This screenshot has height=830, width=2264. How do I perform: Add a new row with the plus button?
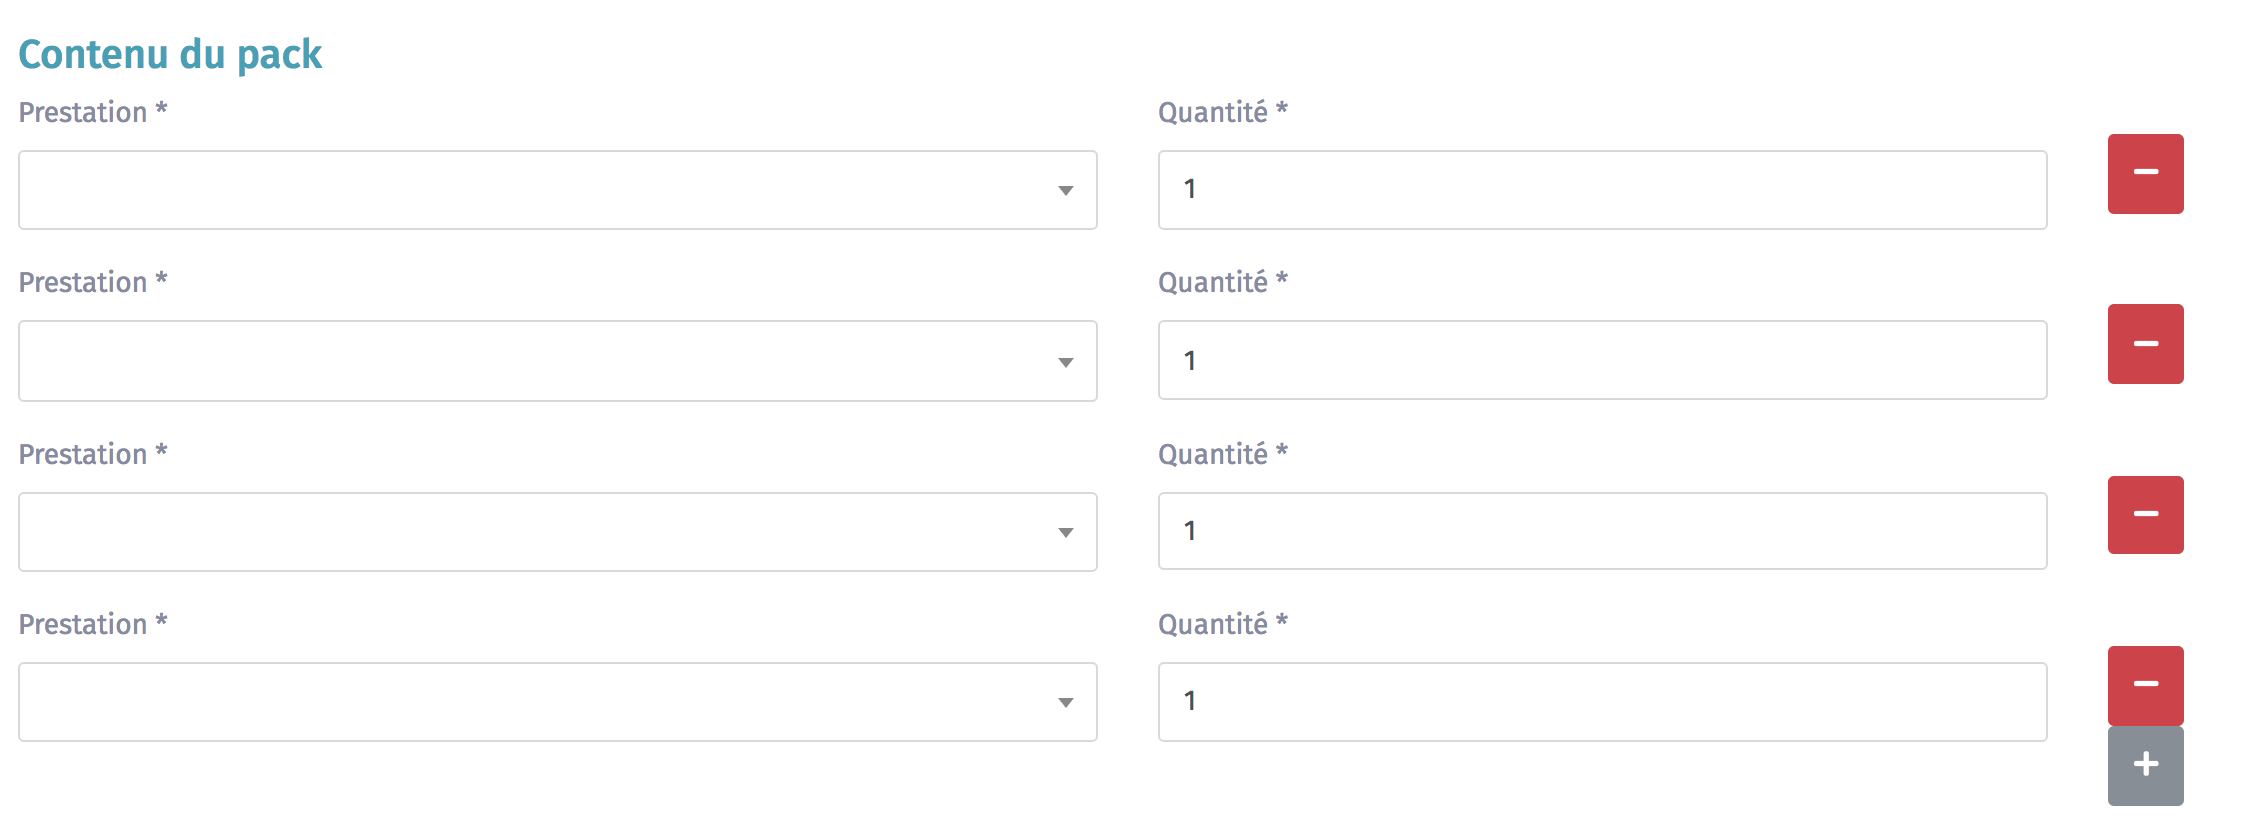(2145, 766)
